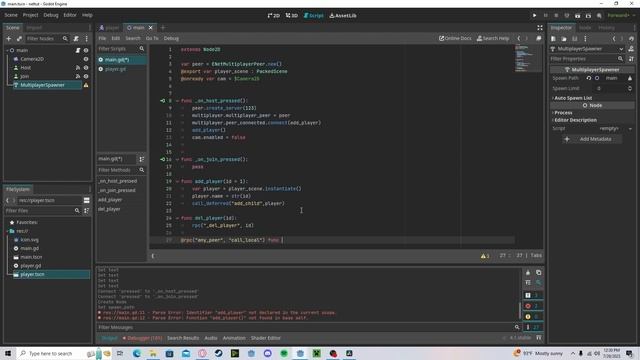Collapse the main node tree
Image resolution: width=640 pixels, height=360 pixels.
click(x=7, y=50)
